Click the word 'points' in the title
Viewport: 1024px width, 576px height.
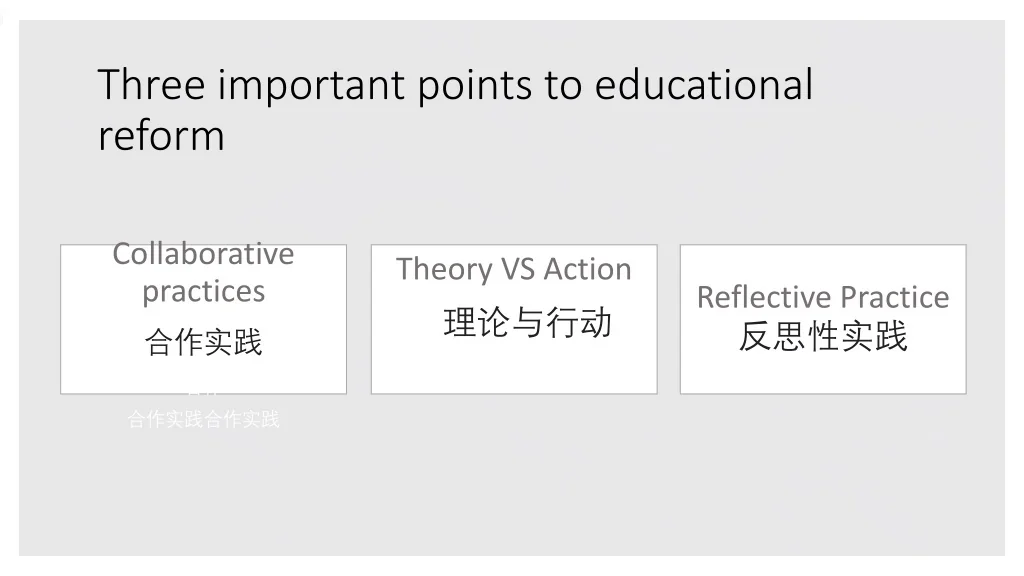[475, 86]
